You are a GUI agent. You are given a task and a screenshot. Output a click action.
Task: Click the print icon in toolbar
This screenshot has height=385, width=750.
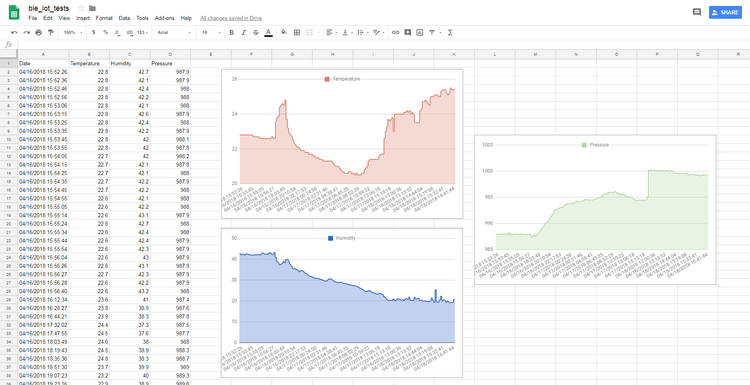coord(39,33)
